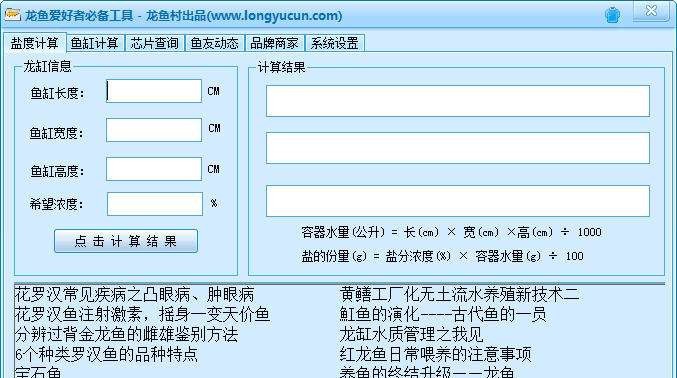The width and height of the screenshot is (677, 378).
Task: Open article 龙缸水质管理之我见
Action: [x=411, y=334]
